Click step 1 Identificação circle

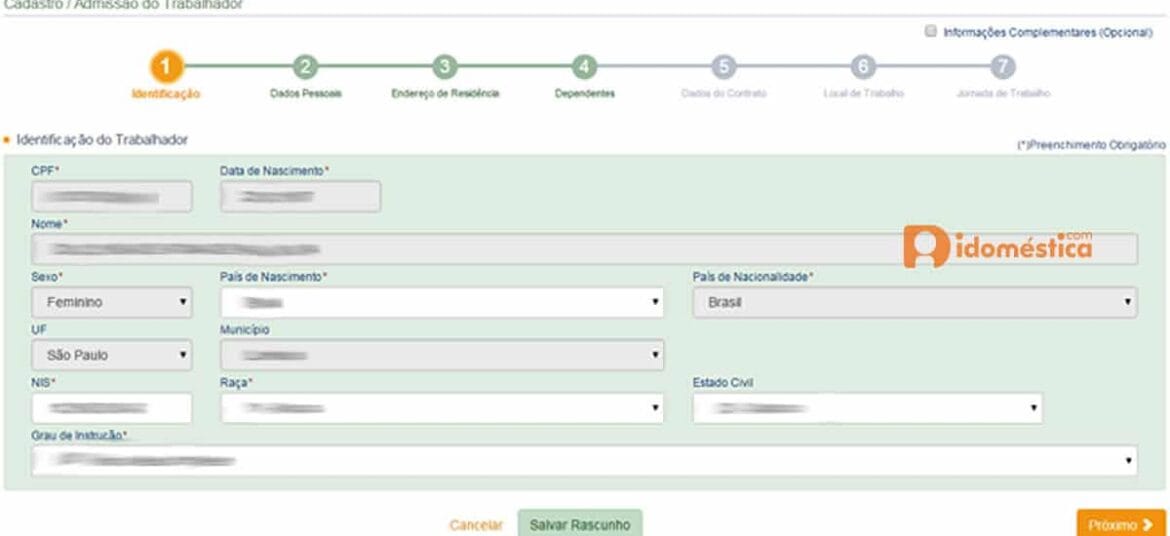(x=166, y=67)
